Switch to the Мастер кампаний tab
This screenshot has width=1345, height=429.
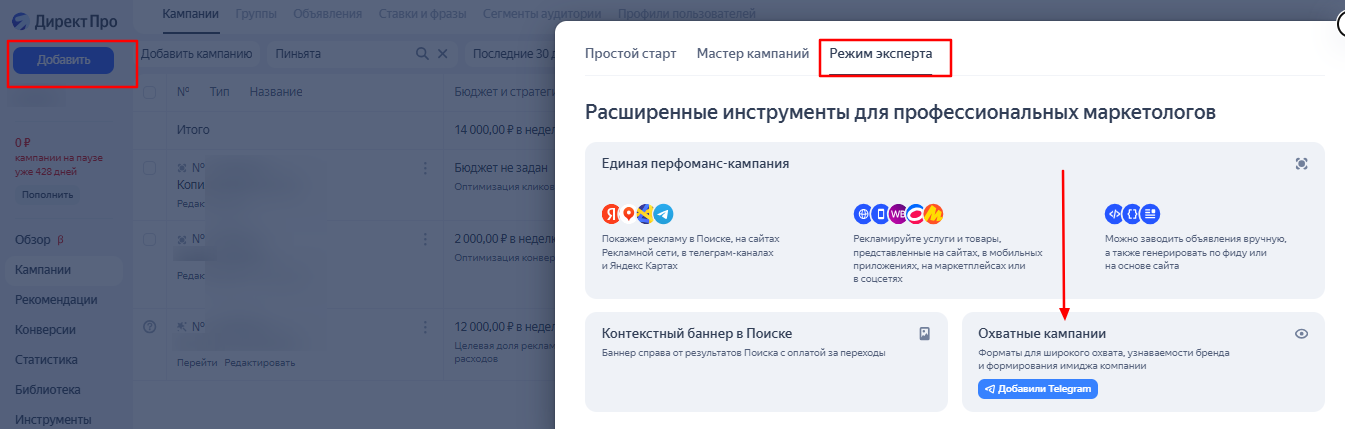[752, 54]
